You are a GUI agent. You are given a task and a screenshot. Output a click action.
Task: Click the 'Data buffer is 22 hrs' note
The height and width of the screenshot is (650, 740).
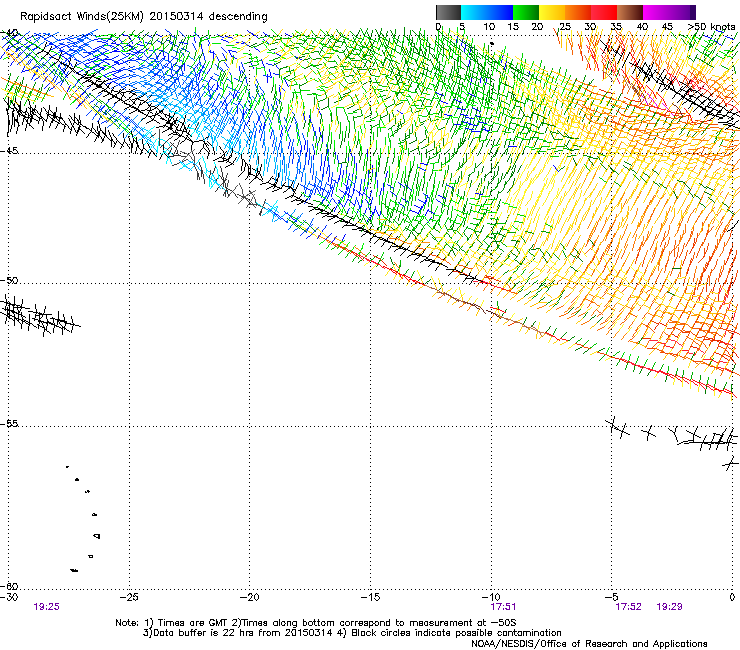(237, 633)
